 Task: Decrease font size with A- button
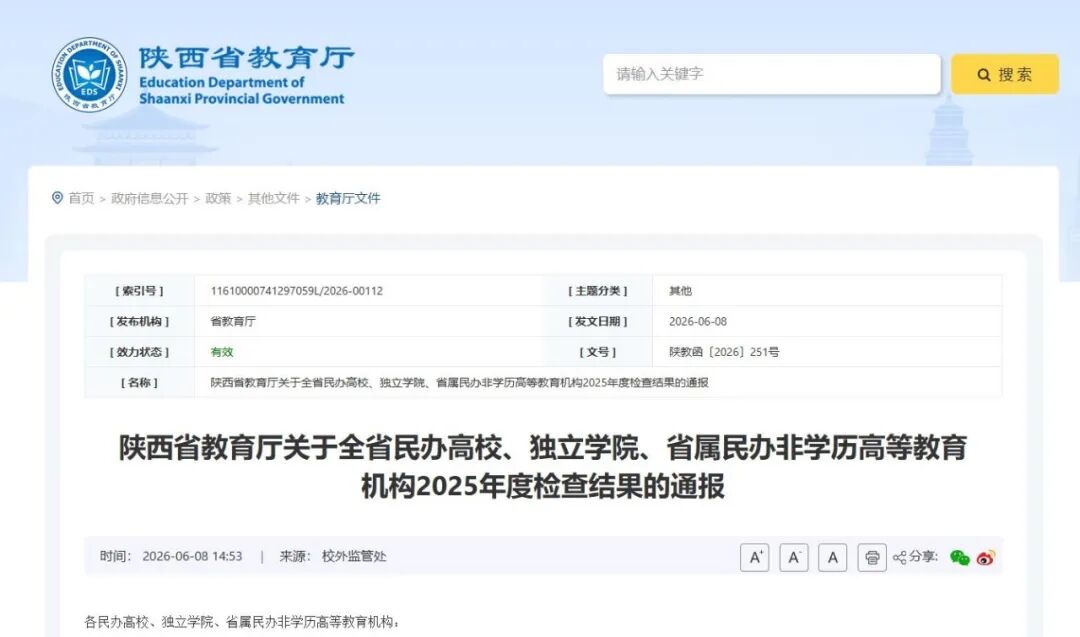pos(793,557)
